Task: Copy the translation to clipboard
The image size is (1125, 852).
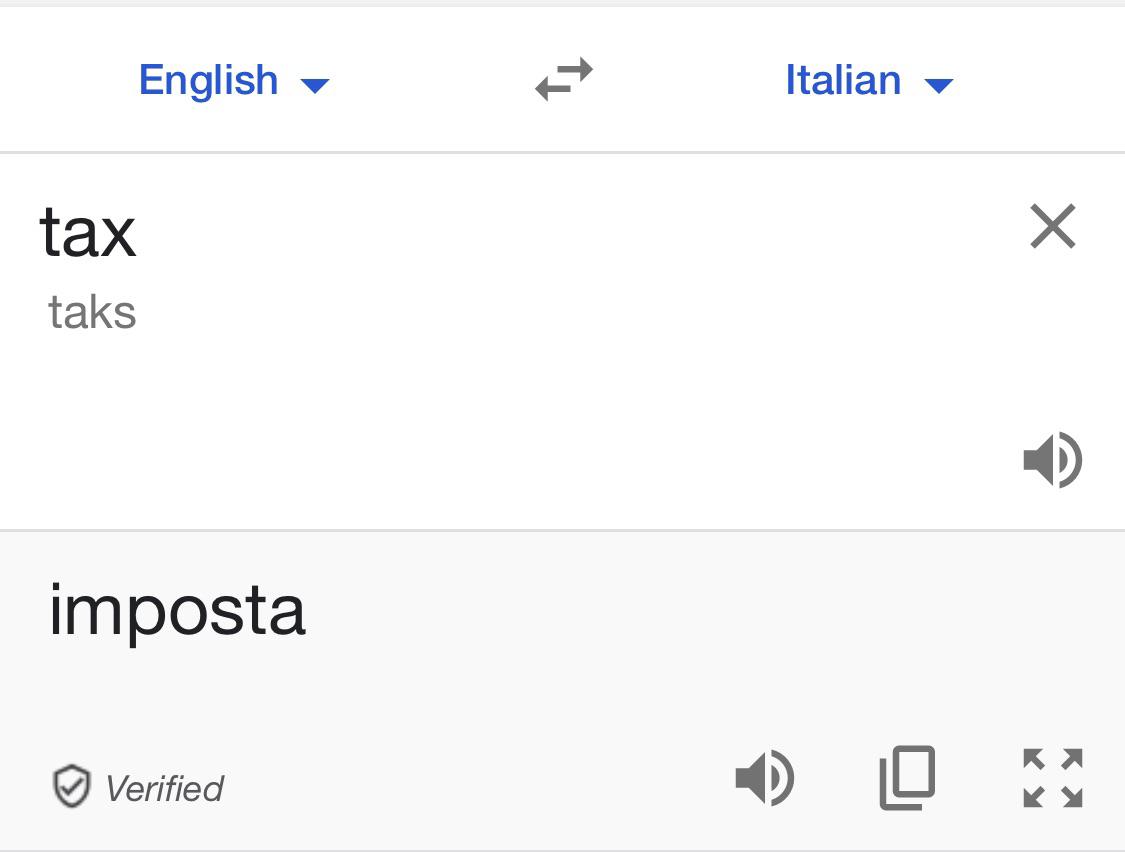Action: pos(907,778)
